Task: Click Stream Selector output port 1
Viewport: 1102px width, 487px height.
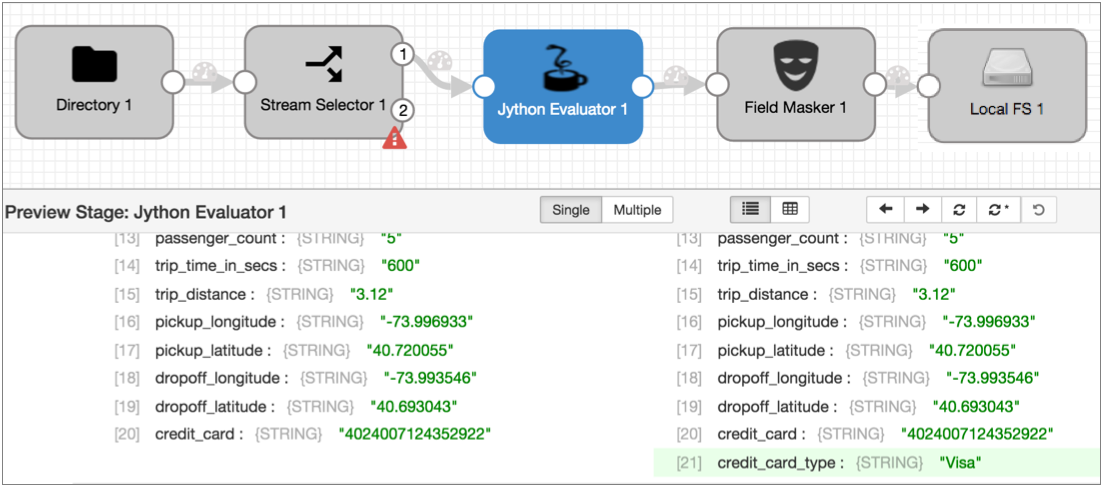Action: pos(402,55)
